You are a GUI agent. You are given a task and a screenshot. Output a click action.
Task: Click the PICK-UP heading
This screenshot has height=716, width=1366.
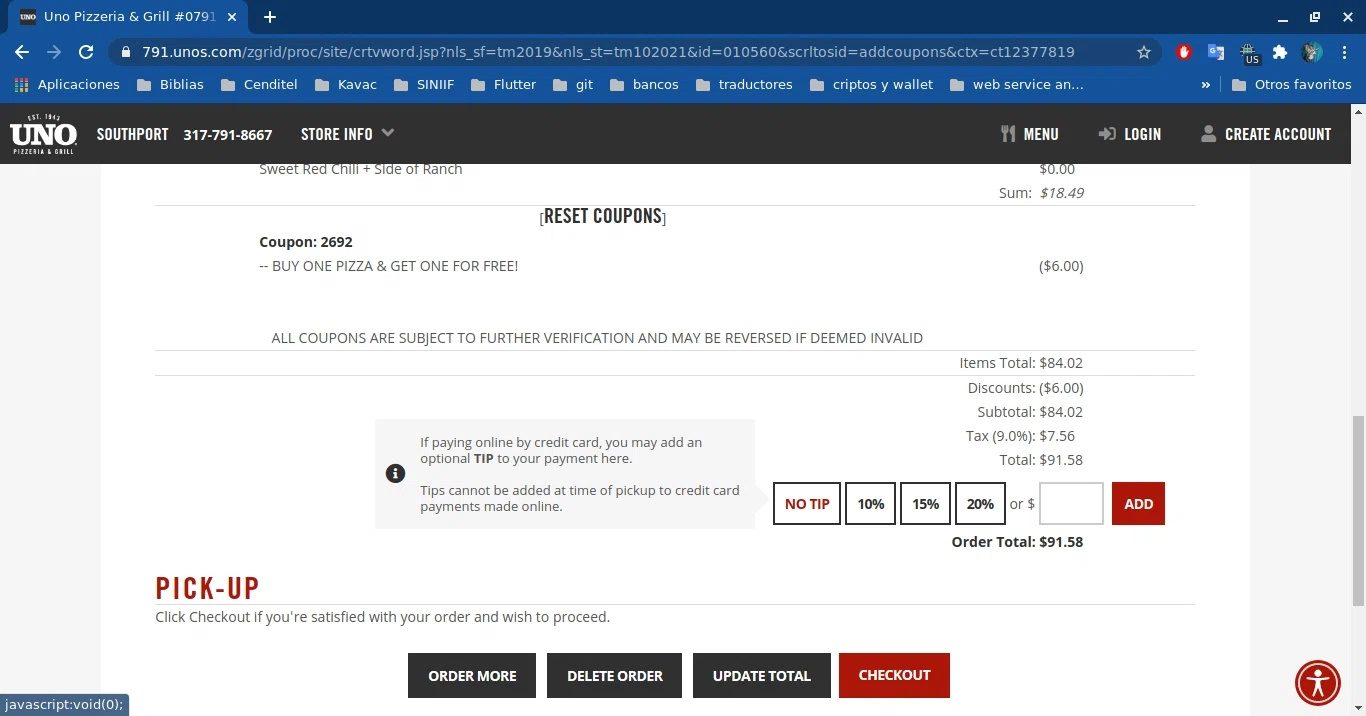207,587
